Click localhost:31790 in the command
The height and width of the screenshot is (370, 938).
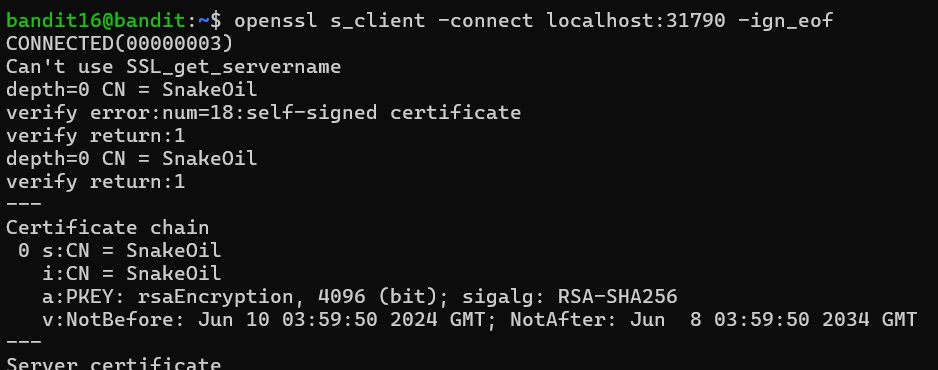(x=636, y=21)
